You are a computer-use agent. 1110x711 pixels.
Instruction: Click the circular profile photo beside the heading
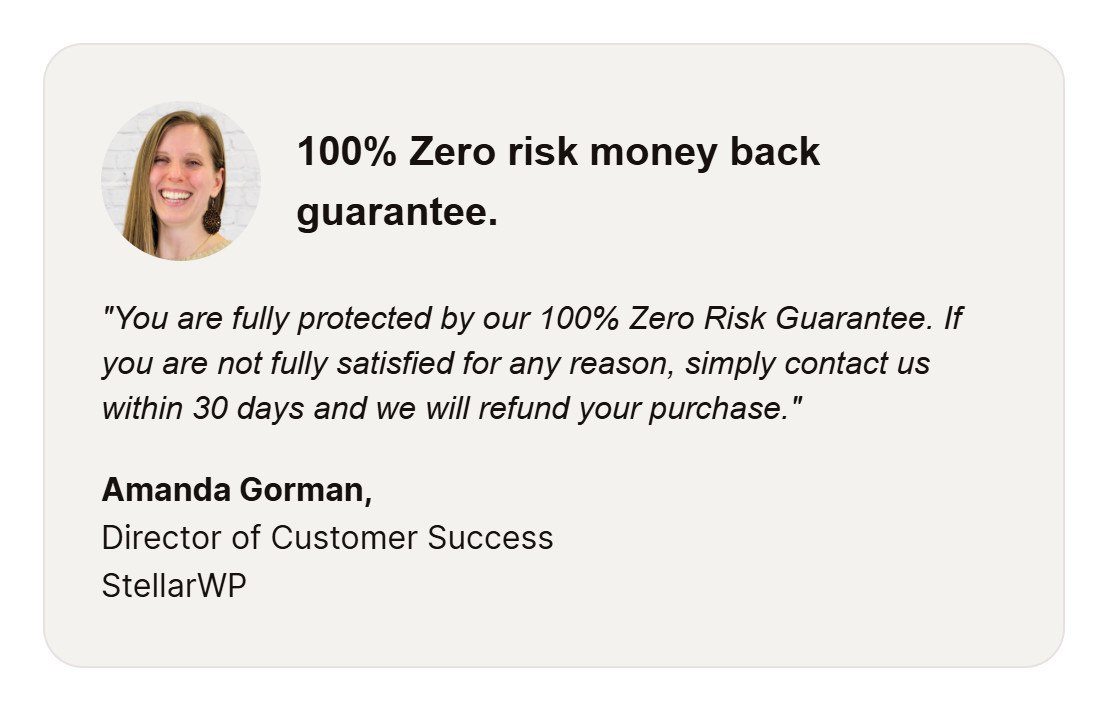click(181, 181)
